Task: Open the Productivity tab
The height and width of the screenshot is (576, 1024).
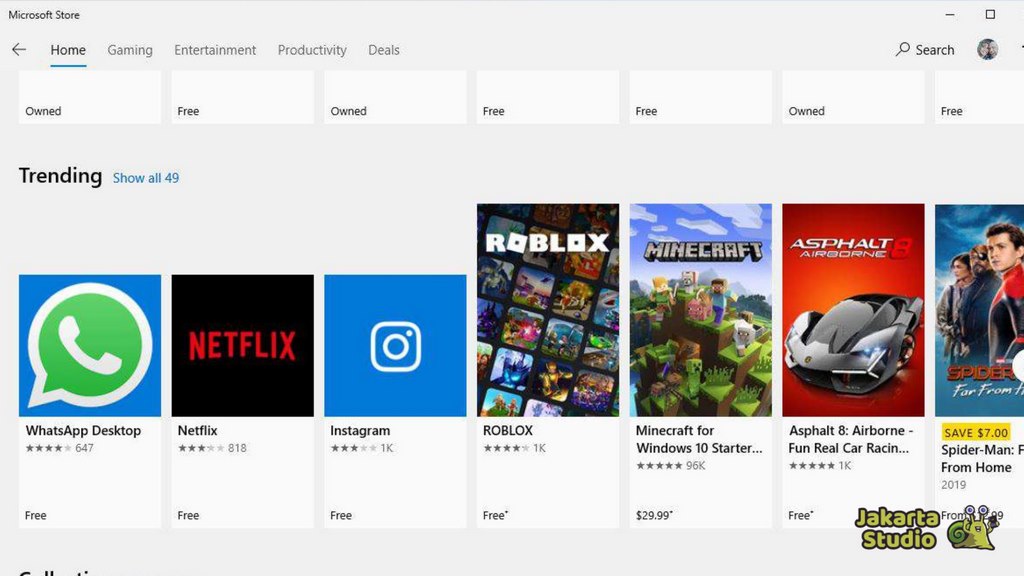Action: pos(312,50)
